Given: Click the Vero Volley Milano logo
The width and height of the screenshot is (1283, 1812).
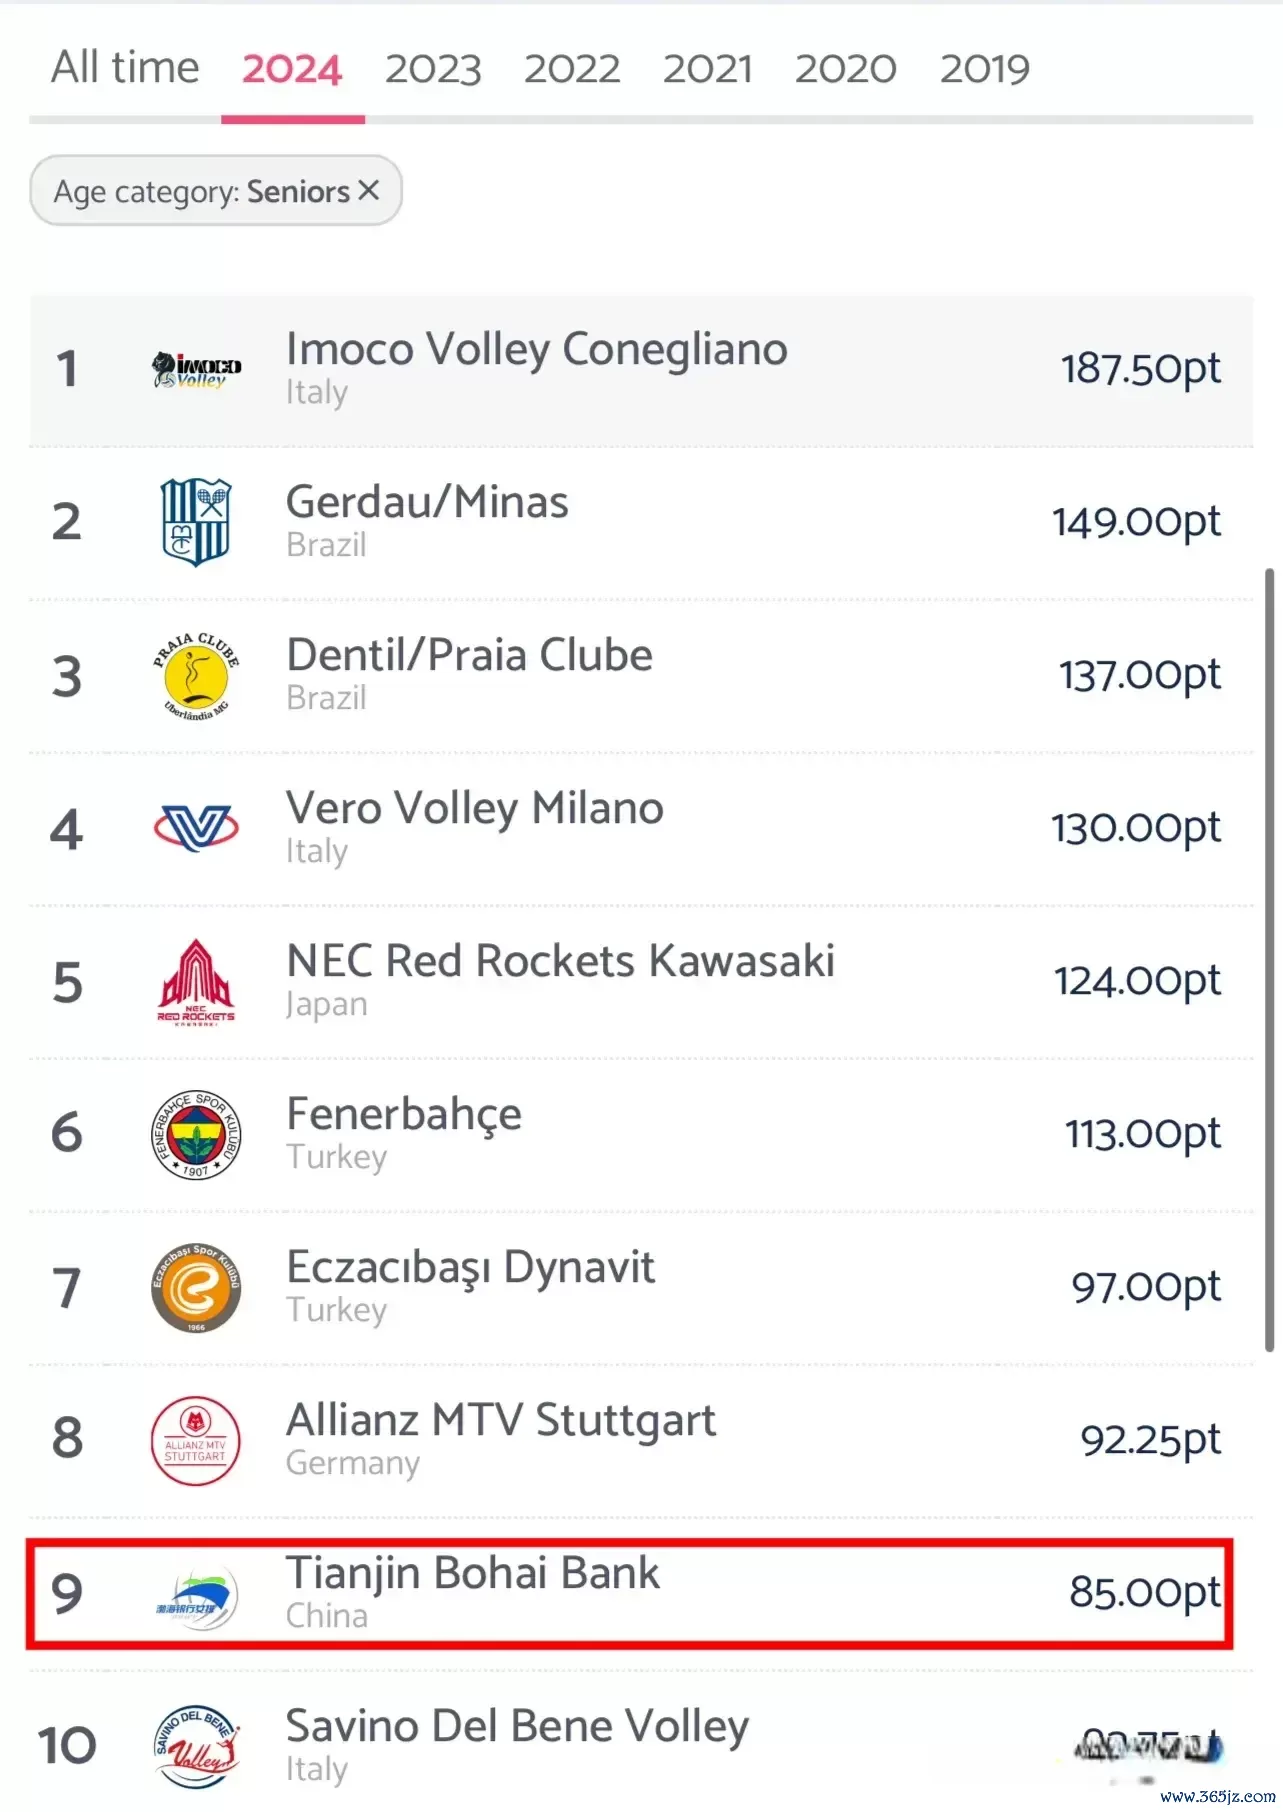Looking at the screenshot, I should (x=196, y=828).
